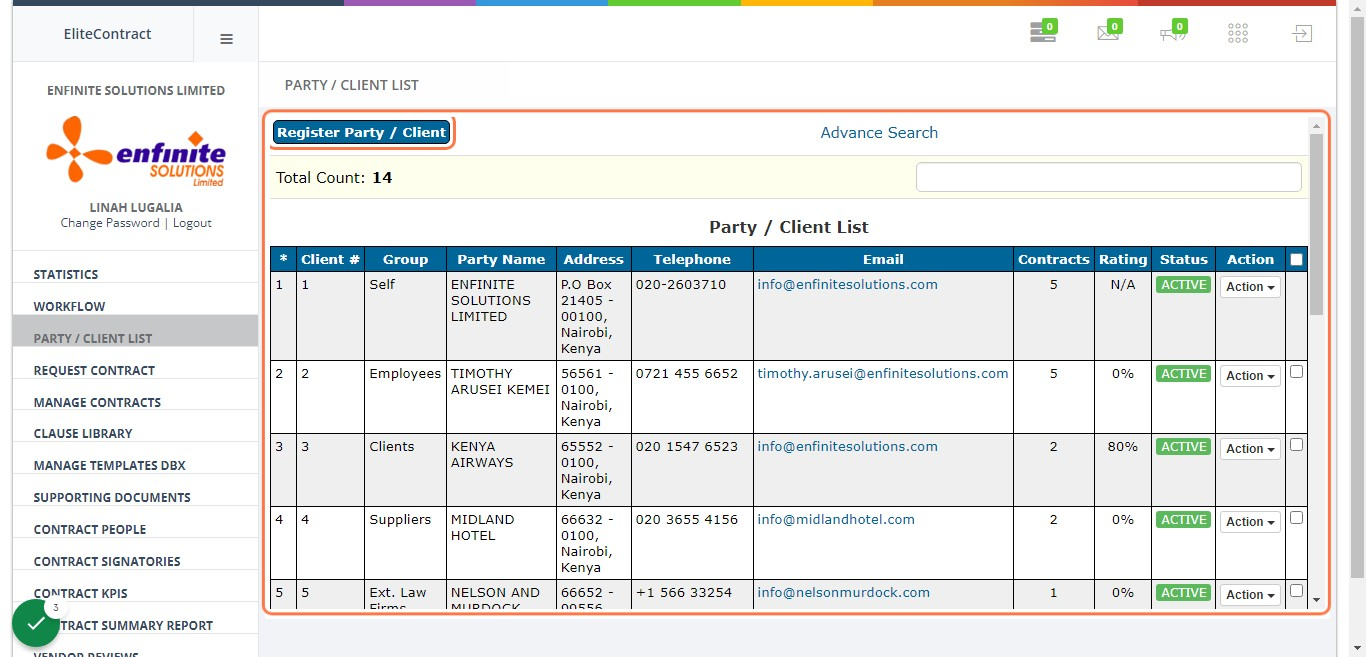The width and height of the screenshot is (1366, 657).
Task: Toggle the hamburger sidebar menu icon
Action: point(226,39)
